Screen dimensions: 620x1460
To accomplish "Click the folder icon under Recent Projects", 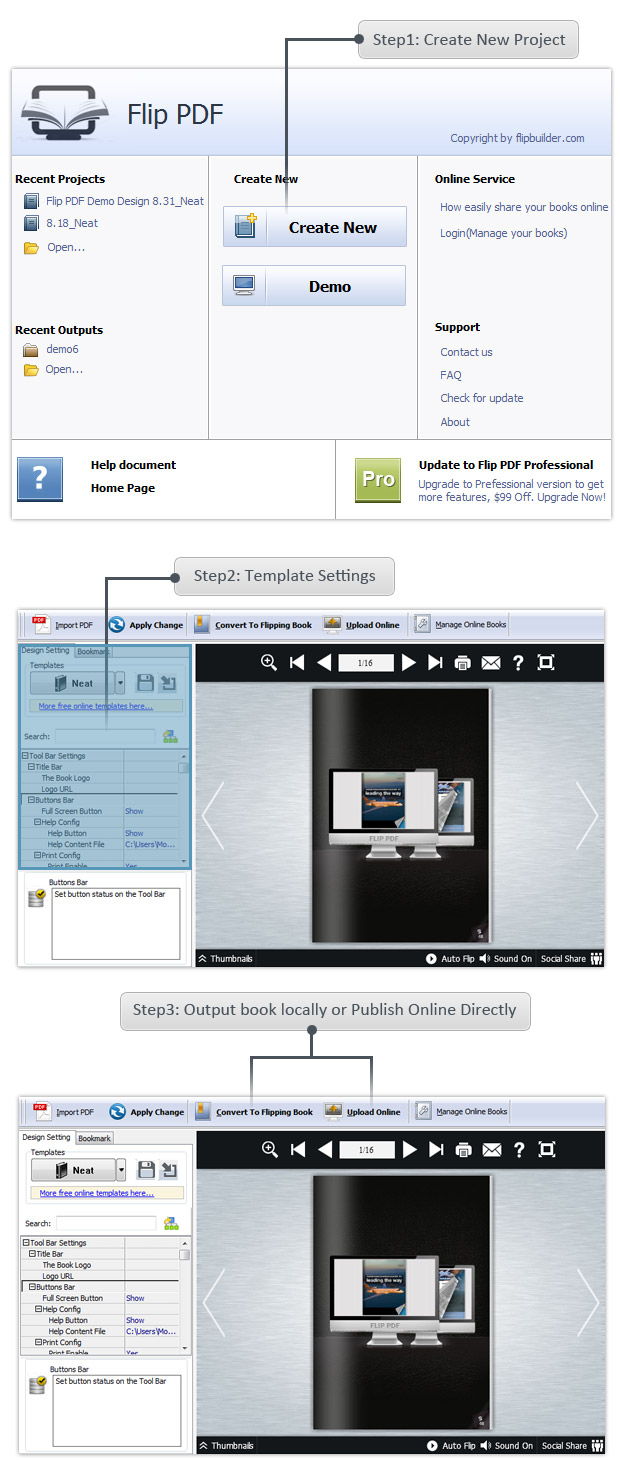I will [31, 247].
